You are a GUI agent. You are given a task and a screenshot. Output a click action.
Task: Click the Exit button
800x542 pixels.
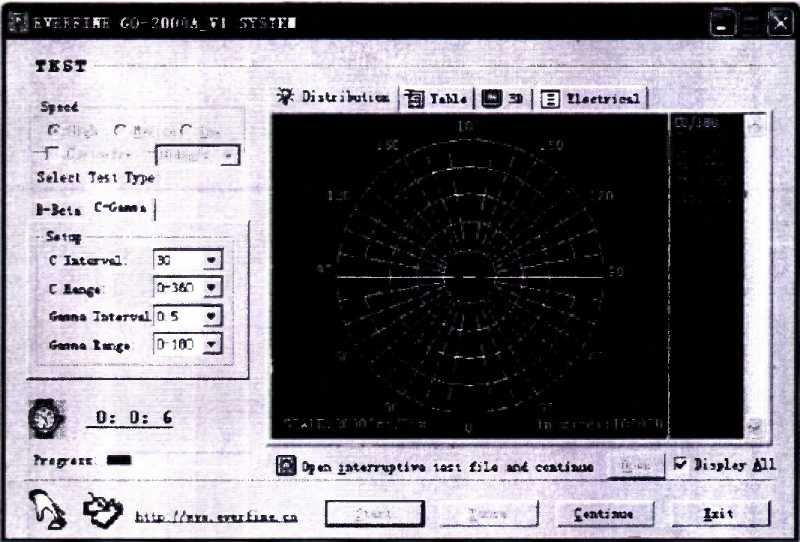(720, 513)
